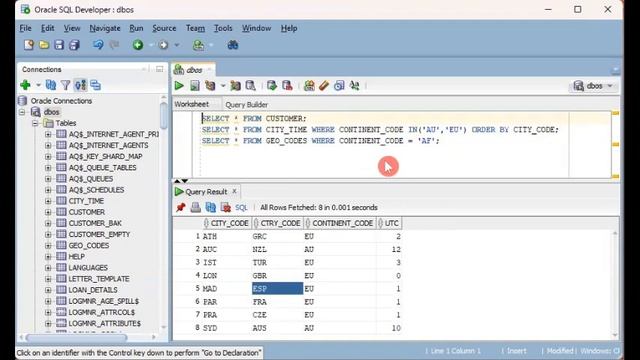640x360 pixels.
Task: Click the Undo arrow icon in main toolbar
Action: (98, 45)
